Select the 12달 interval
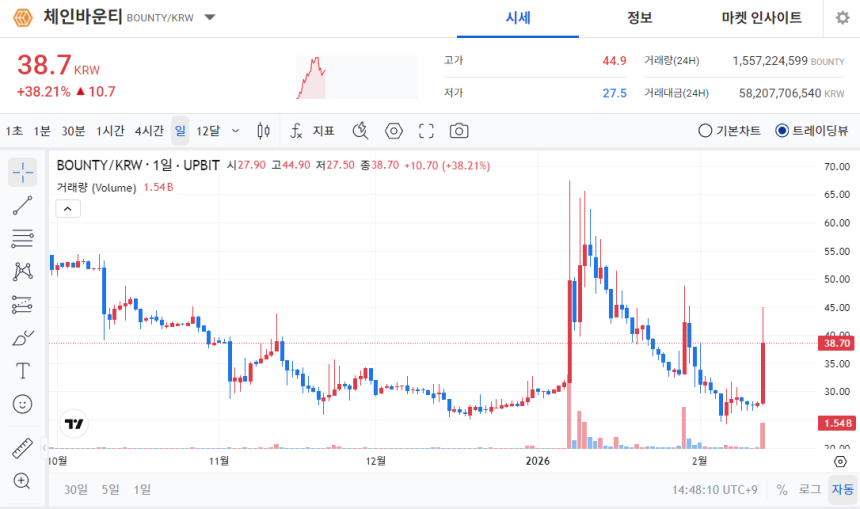Image resolution: width=860 pixels, height=509 pixels. pos(208,131)
